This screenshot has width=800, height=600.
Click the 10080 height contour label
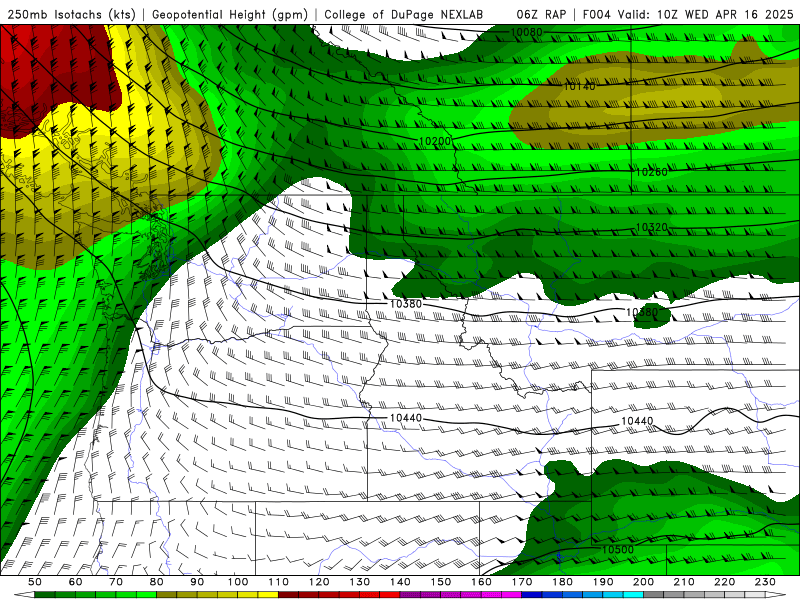click(x=527, y=33)
